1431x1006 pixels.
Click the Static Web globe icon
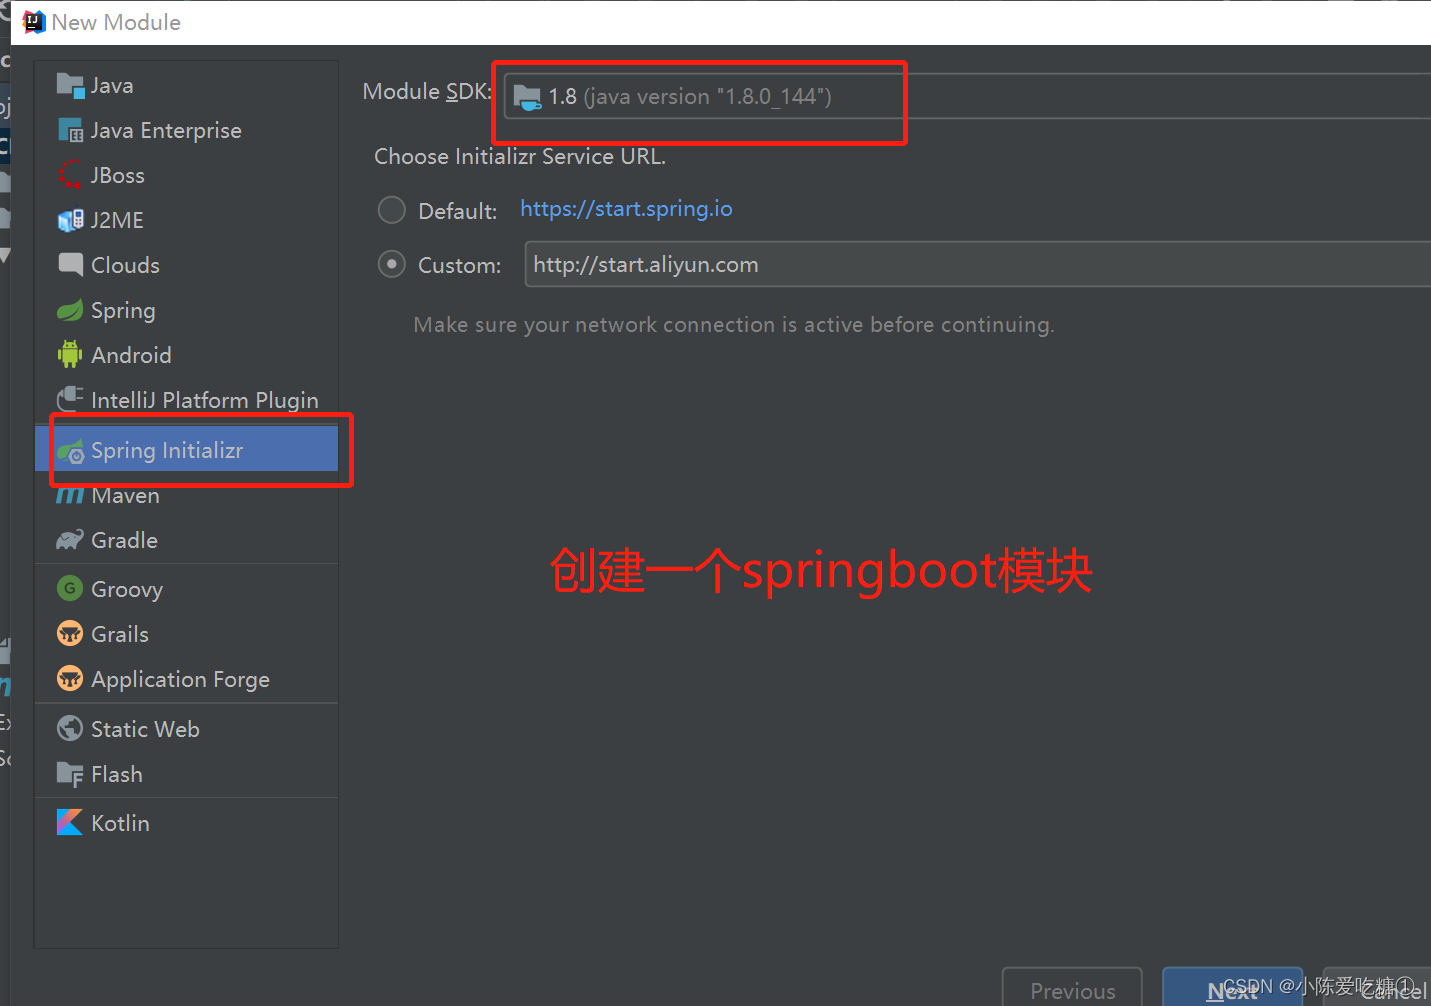coord(70,729)
